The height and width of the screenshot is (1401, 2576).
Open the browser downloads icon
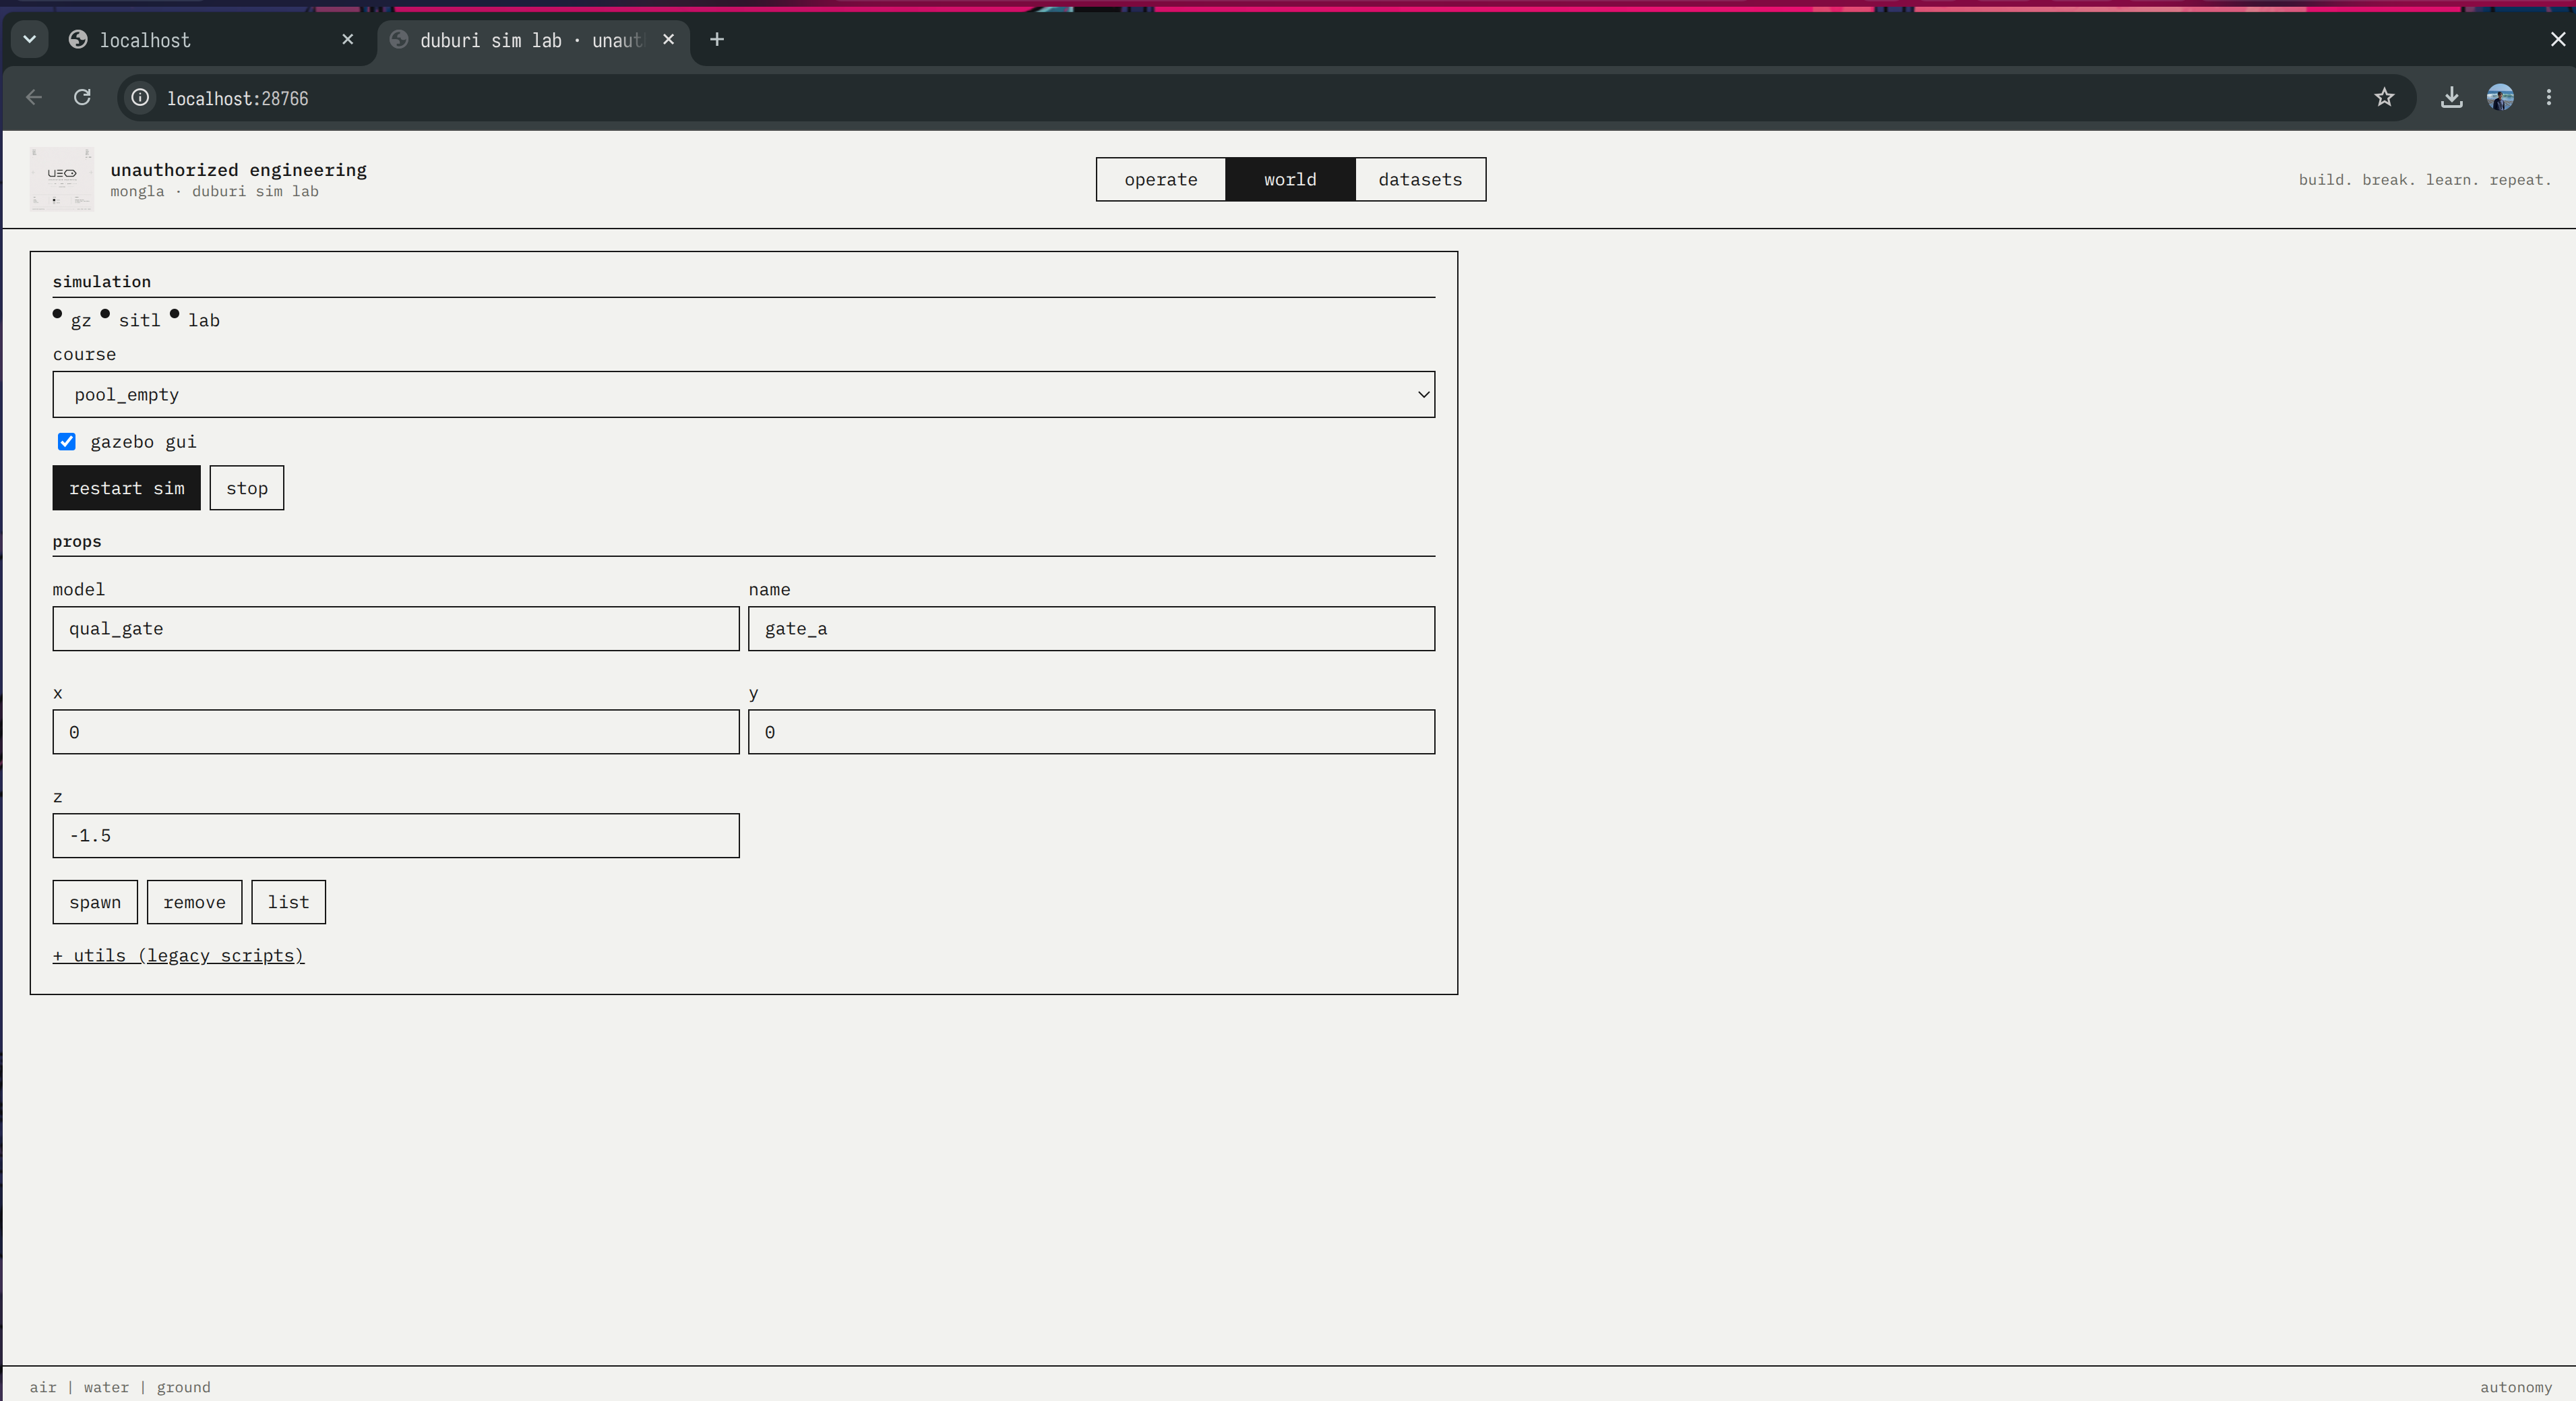tap(2451, 97)
